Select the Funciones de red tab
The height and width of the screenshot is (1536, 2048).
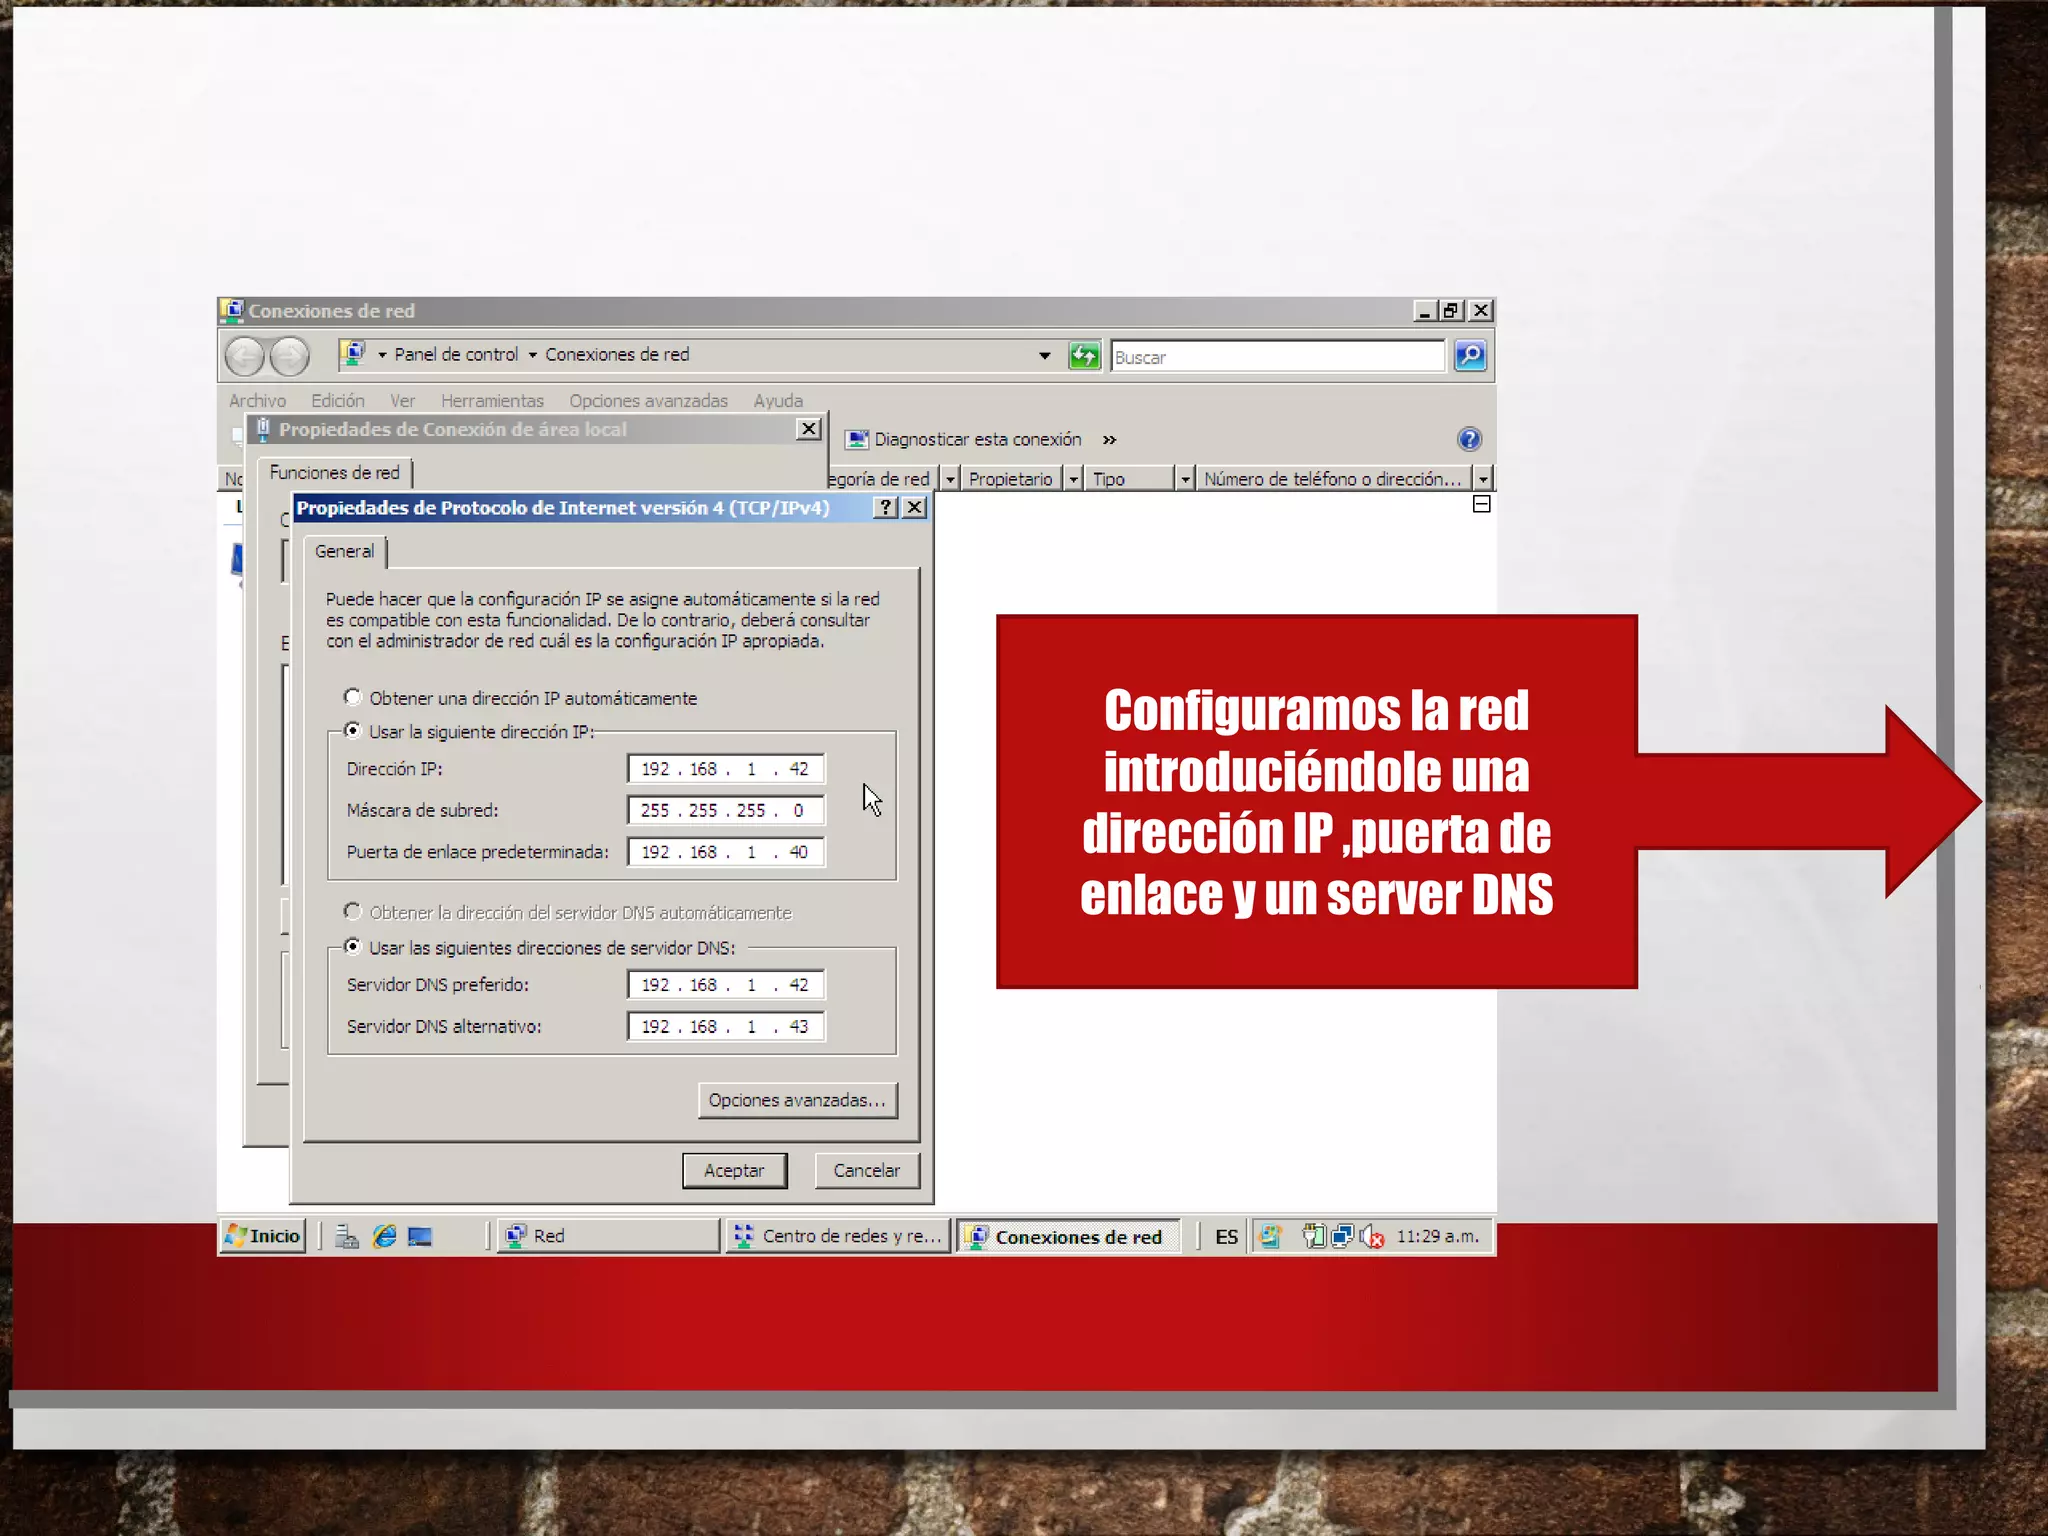point(334,473)
